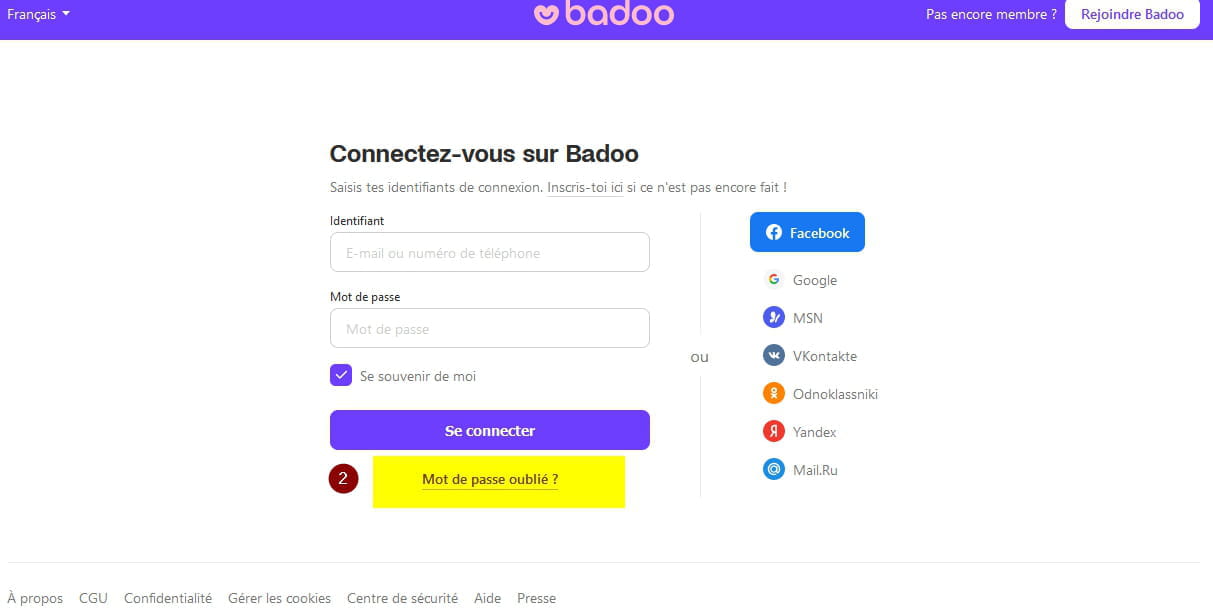Click the Inscris-toi ici link
The height and width of the screenshot is (613, 1213).
585,187
